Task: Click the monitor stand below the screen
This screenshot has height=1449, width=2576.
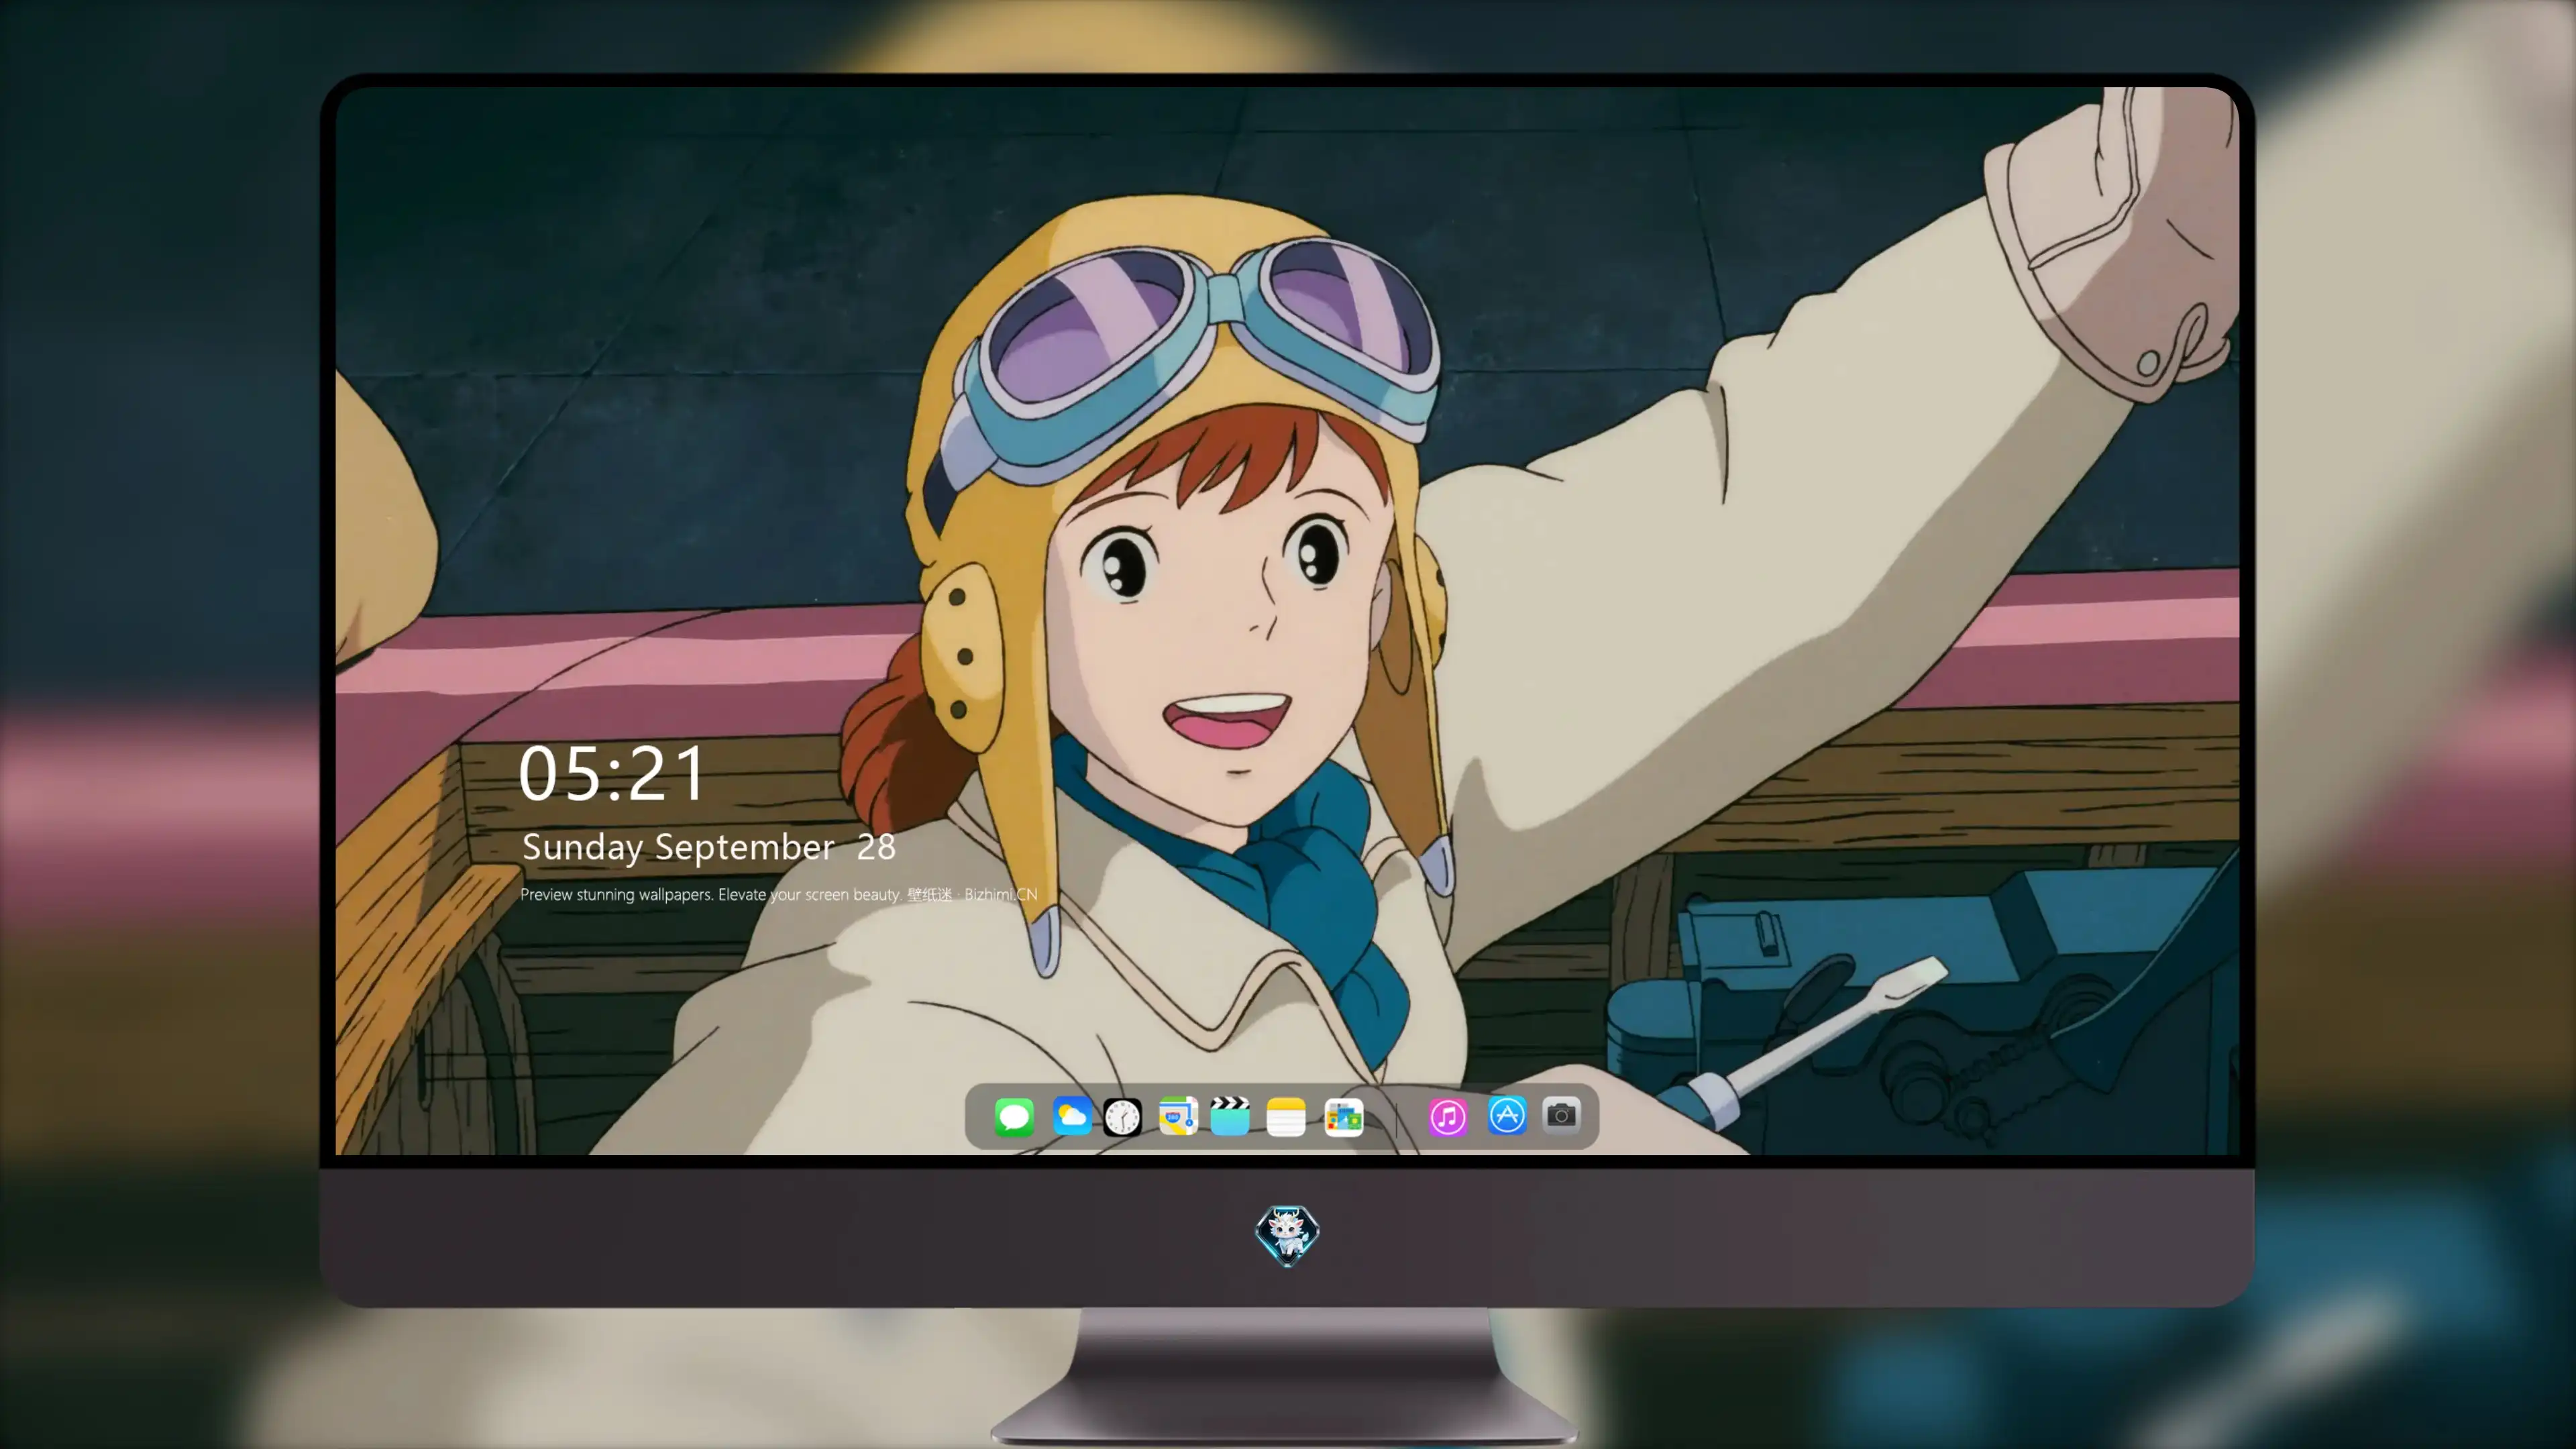Action: click(x=1286, y=1375)
